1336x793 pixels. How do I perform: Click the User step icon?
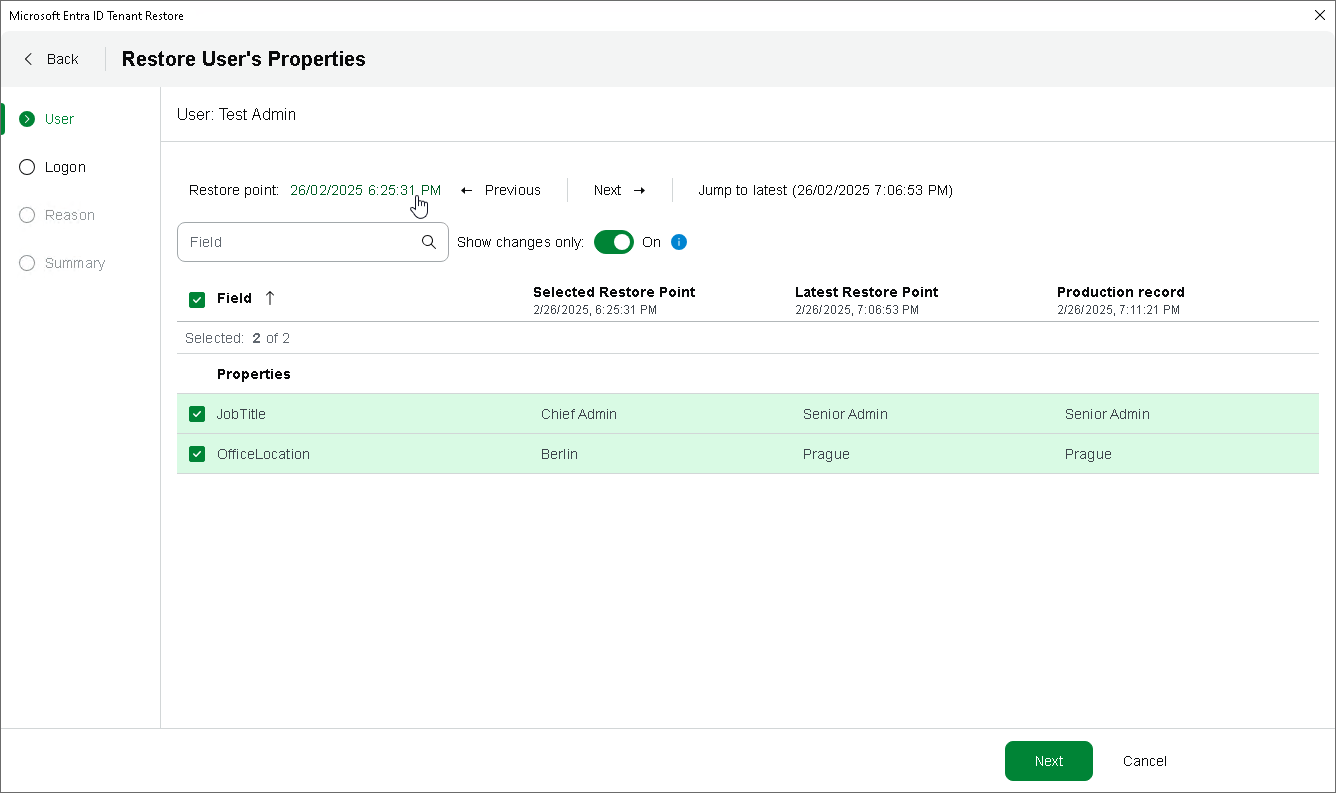point(27,119)
